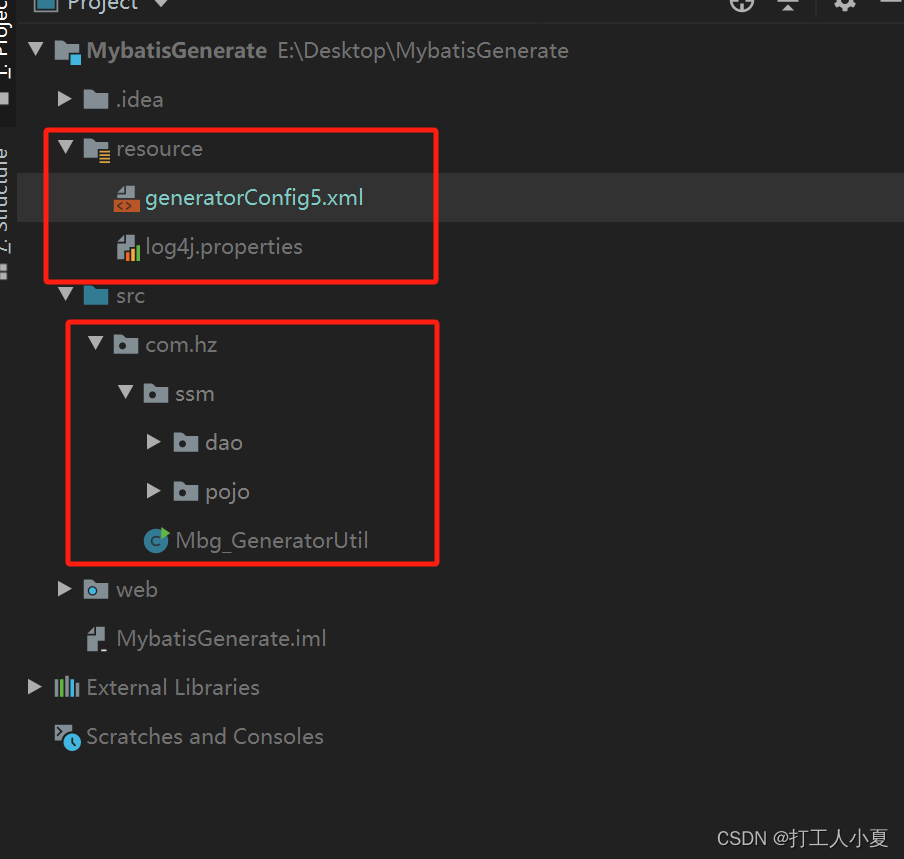This screenshot has height=859, width=904.
Task: Open the Project view settings gear
Action: (x=843, y=7)
